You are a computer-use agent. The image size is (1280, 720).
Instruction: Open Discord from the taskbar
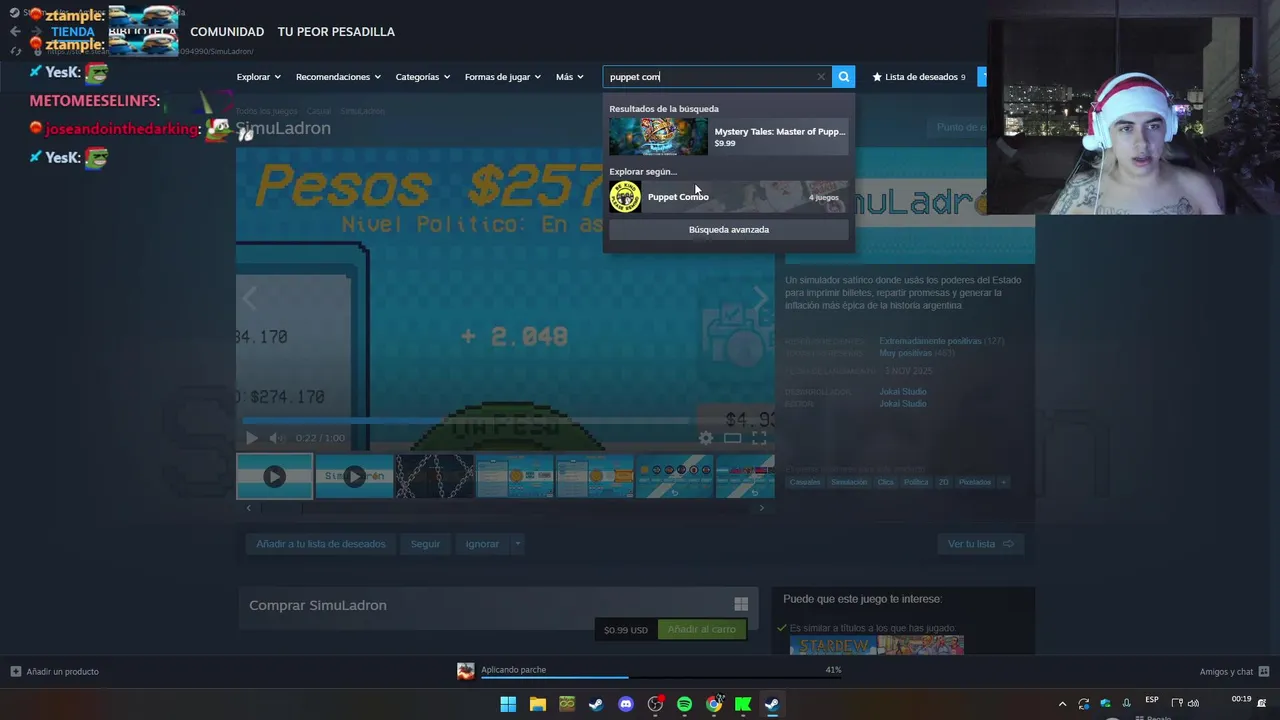(626, 704)
